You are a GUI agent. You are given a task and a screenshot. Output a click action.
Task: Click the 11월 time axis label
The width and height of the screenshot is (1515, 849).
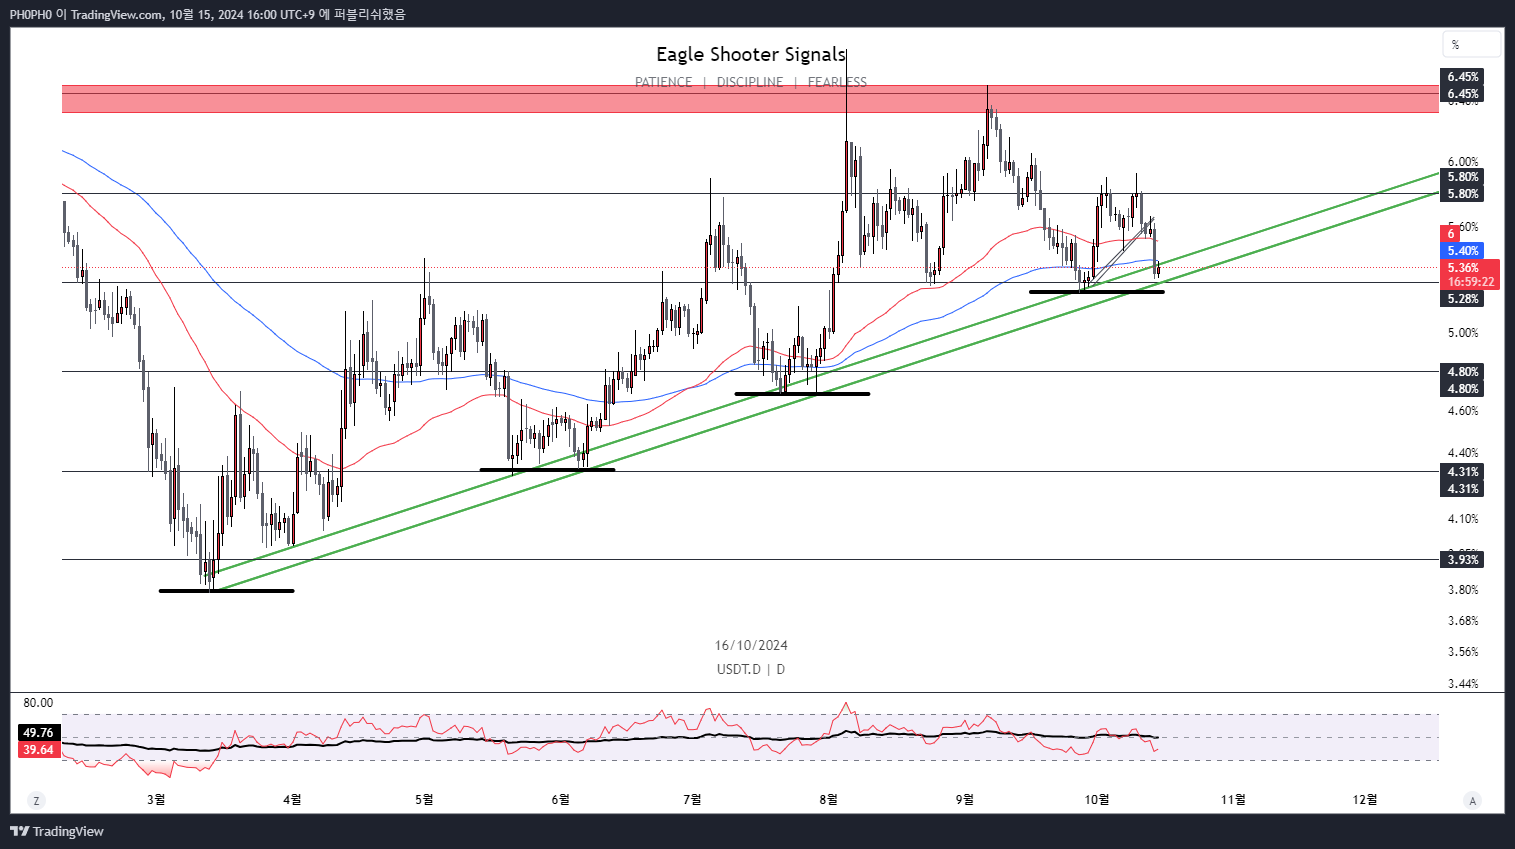(1233, 799)
